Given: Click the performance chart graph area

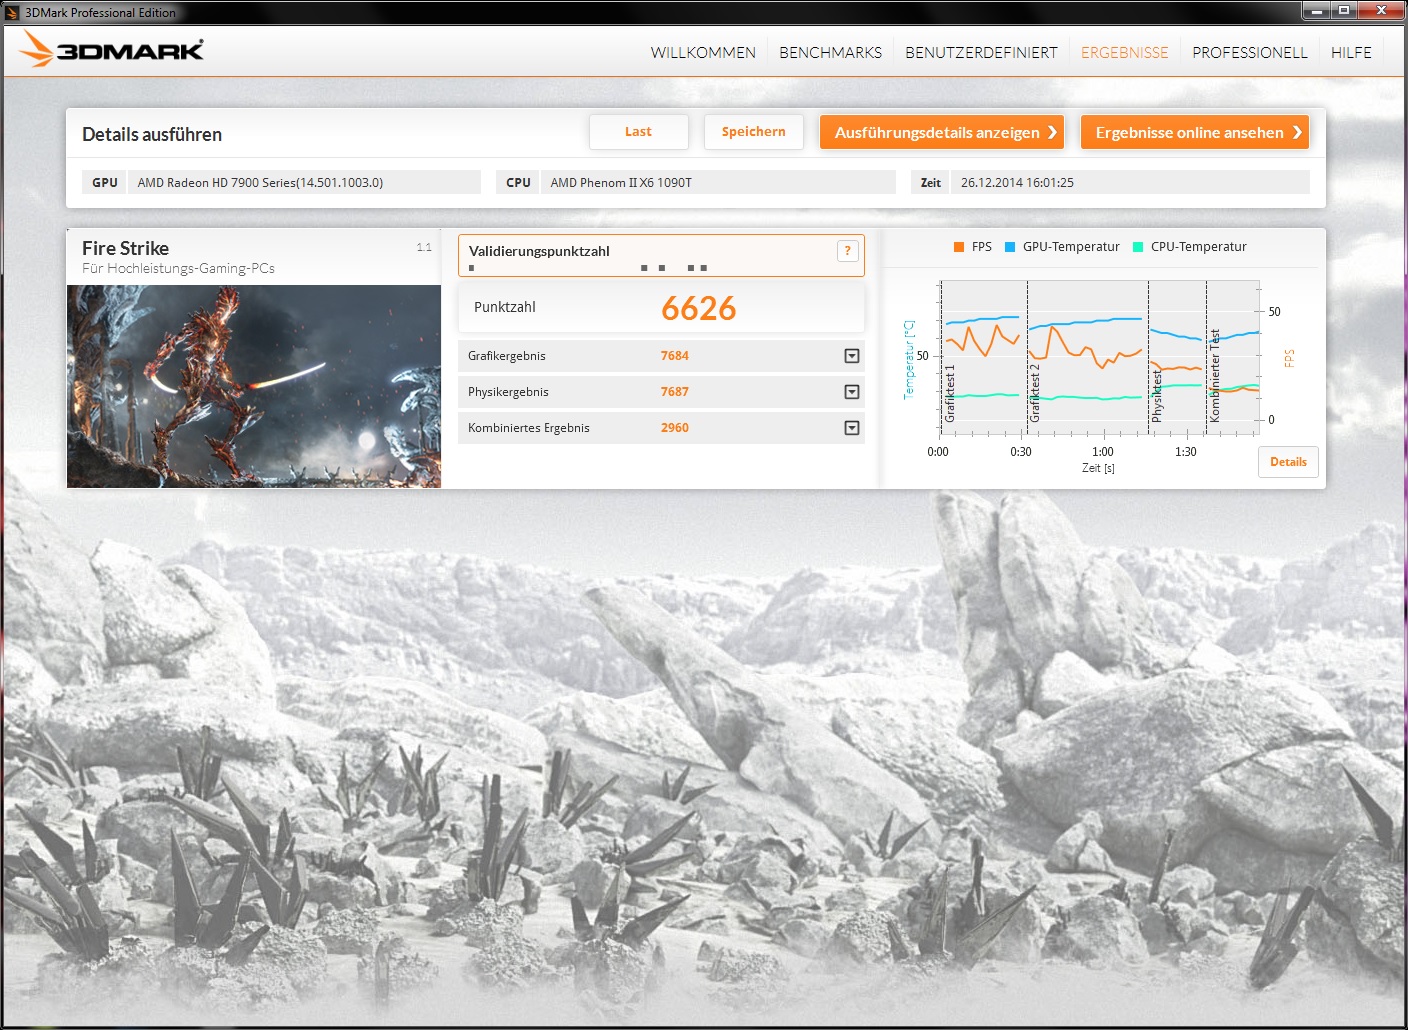Looking at the screenshot, I should (x=1100, y=358).
